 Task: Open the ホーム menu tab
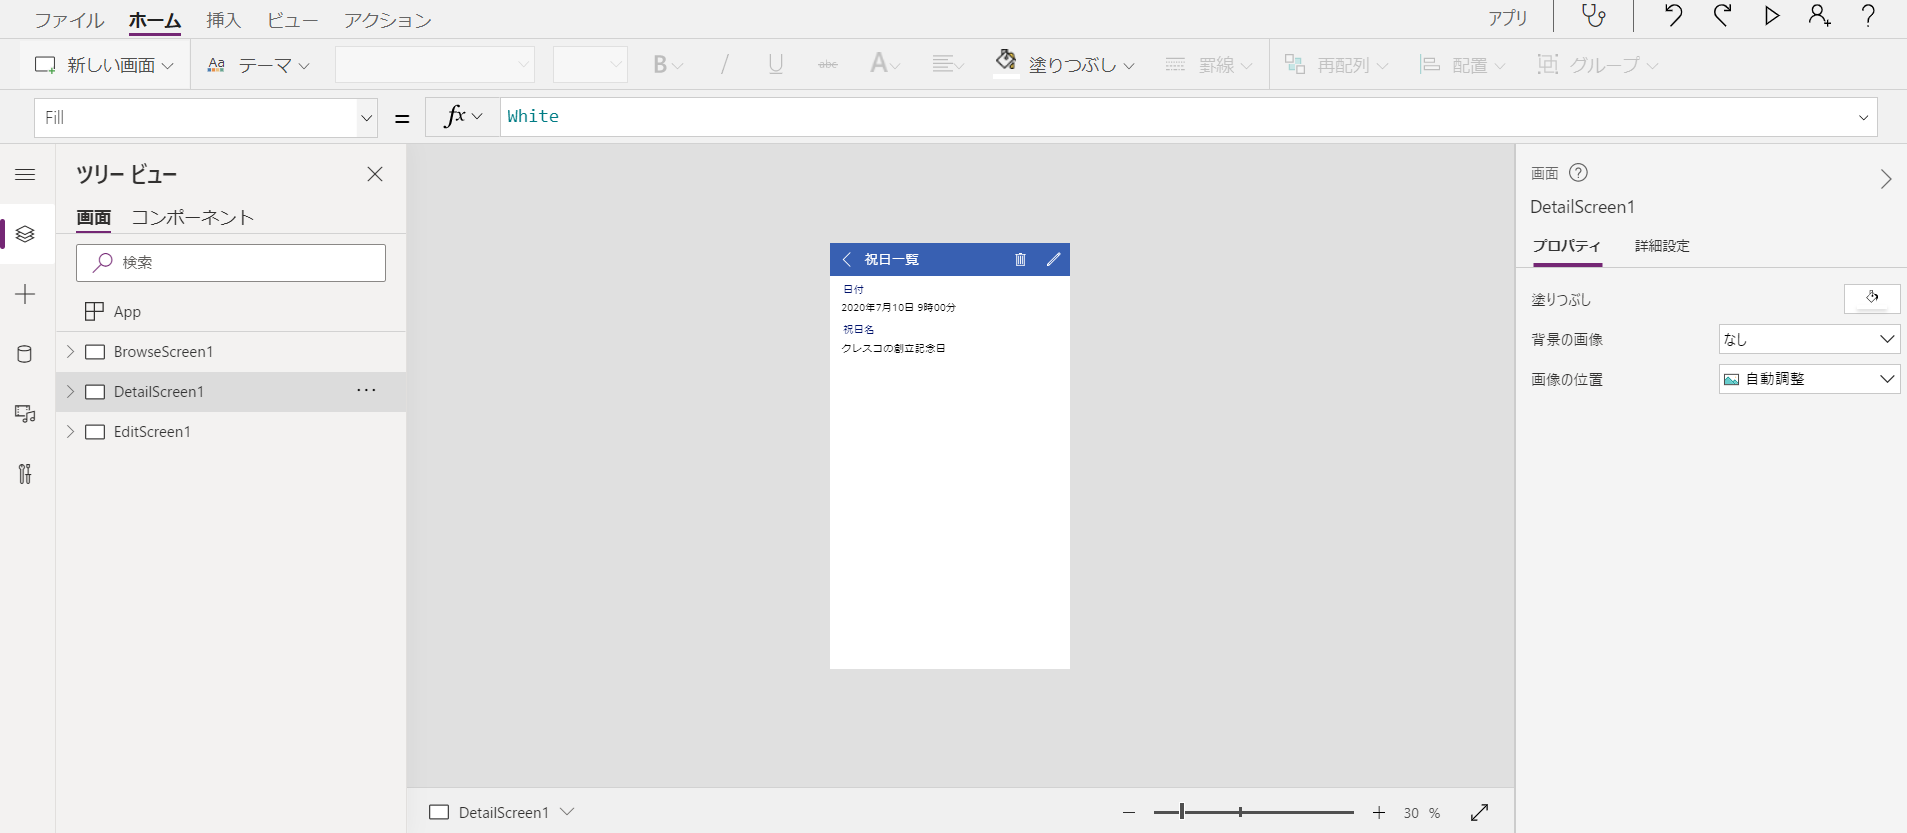point(155,20)
